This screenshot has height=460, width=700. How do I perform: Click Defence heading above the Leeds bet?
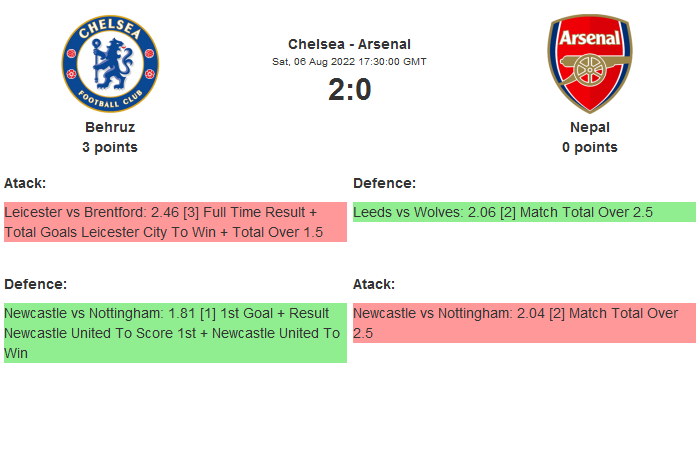pyautogui.click(x=385, y=183)
